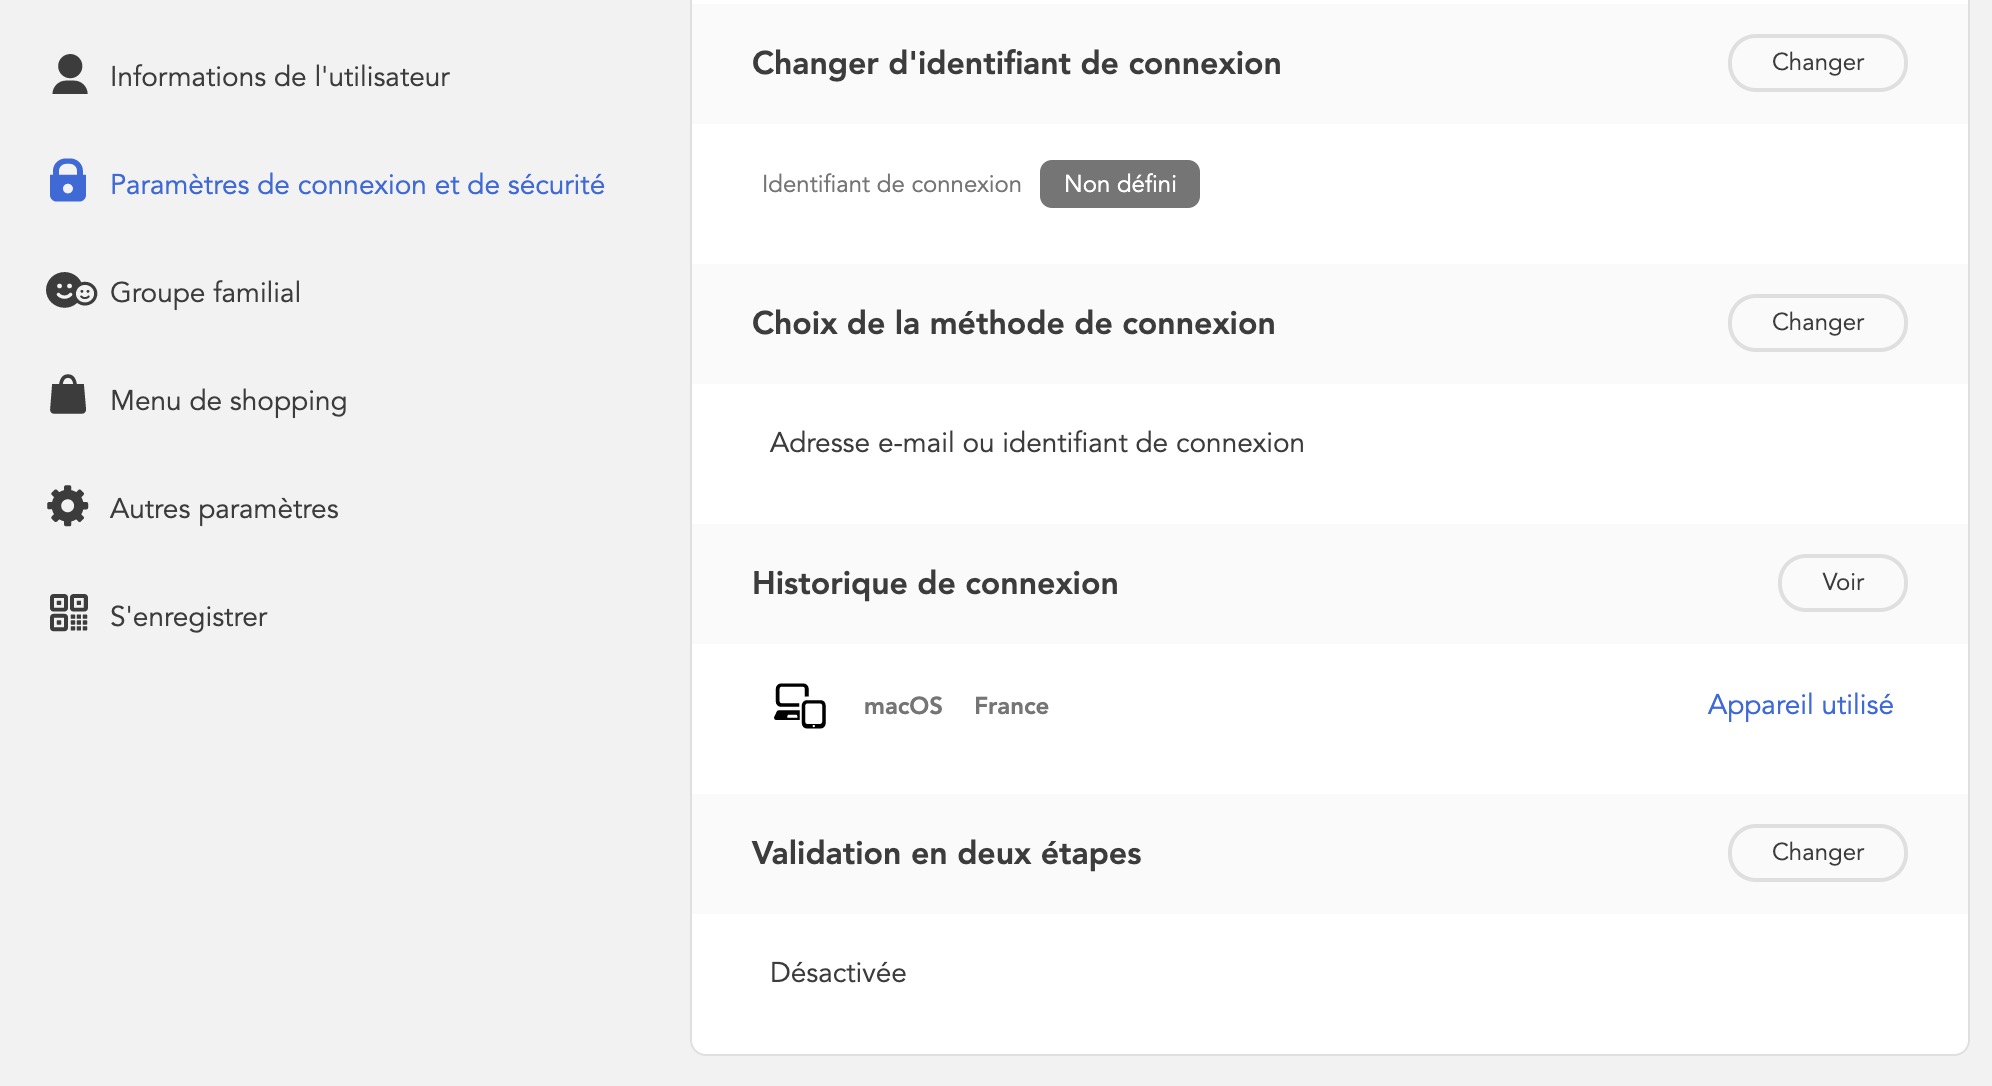Click the blue padlock security icon
Image resolution: width=1992 pixels, height=1086 pixels.
pyautogui.click(x=68, y=181)
